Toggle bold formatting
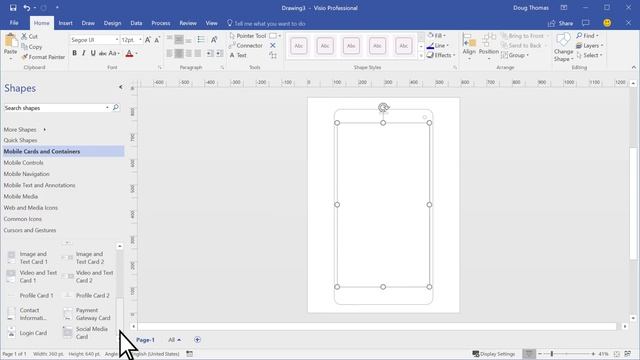 point(74,53)
